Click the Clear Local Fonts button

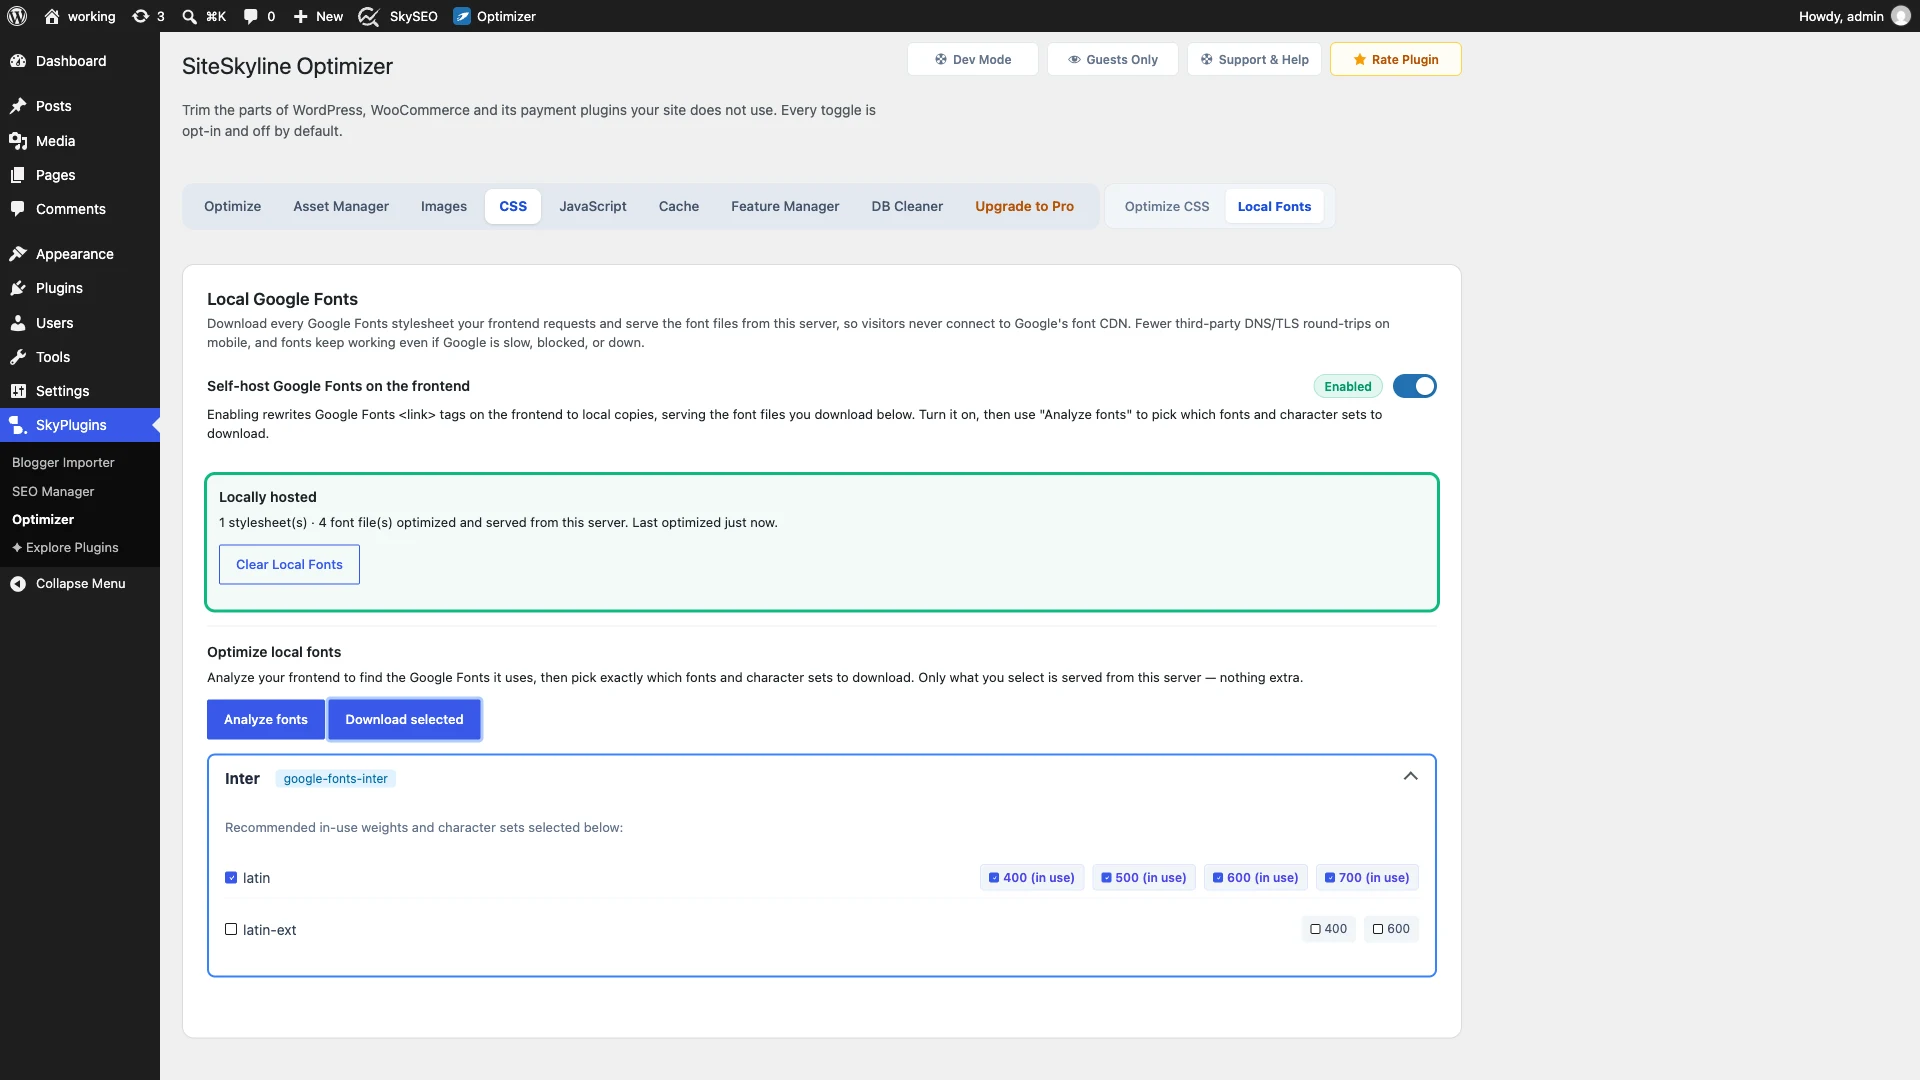[289, 564]
